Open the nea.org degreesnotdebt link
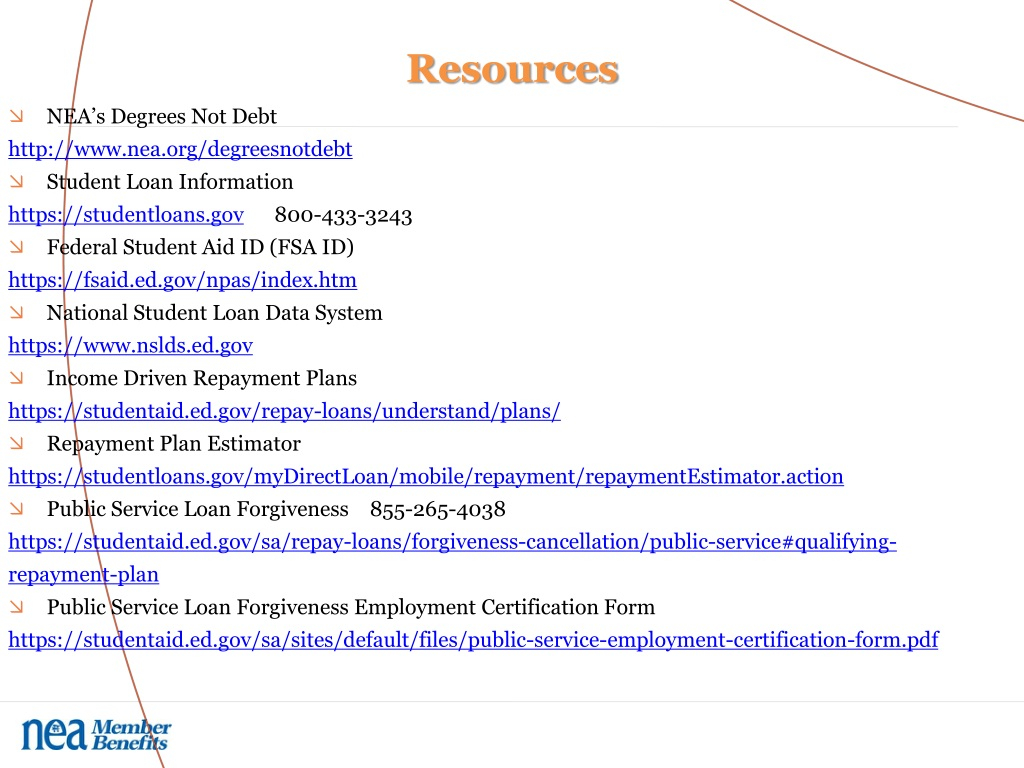 pos(180,150)
